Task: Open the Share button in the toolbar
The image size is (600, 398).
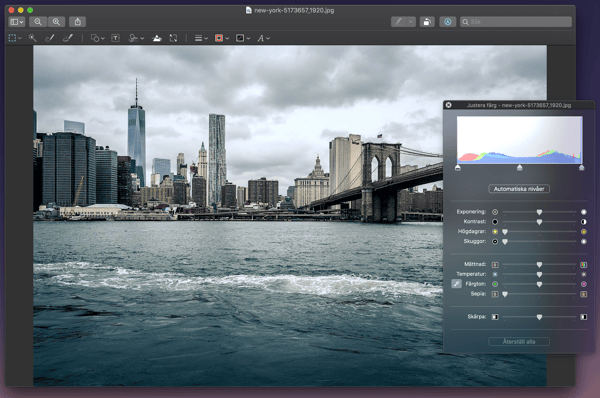Action: click(78, 22)
